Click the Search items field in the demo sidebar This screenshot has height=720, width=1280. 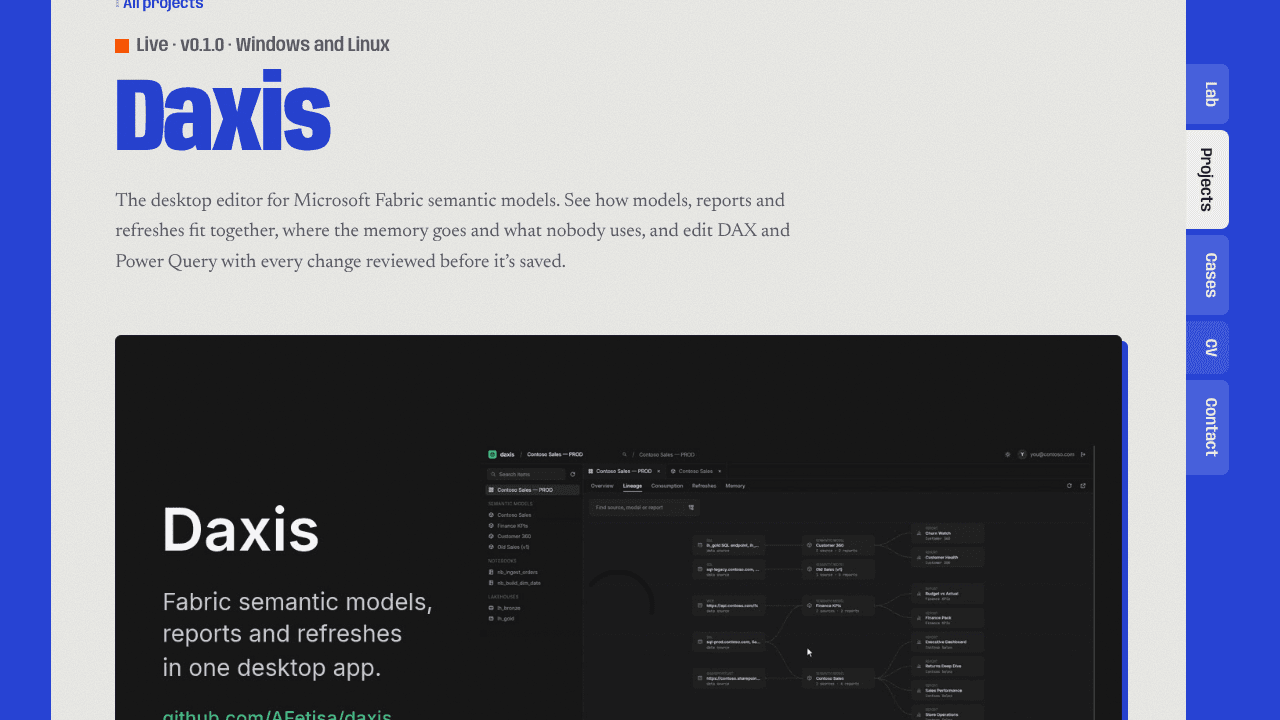pyautogui.click(x=525, y=474)
